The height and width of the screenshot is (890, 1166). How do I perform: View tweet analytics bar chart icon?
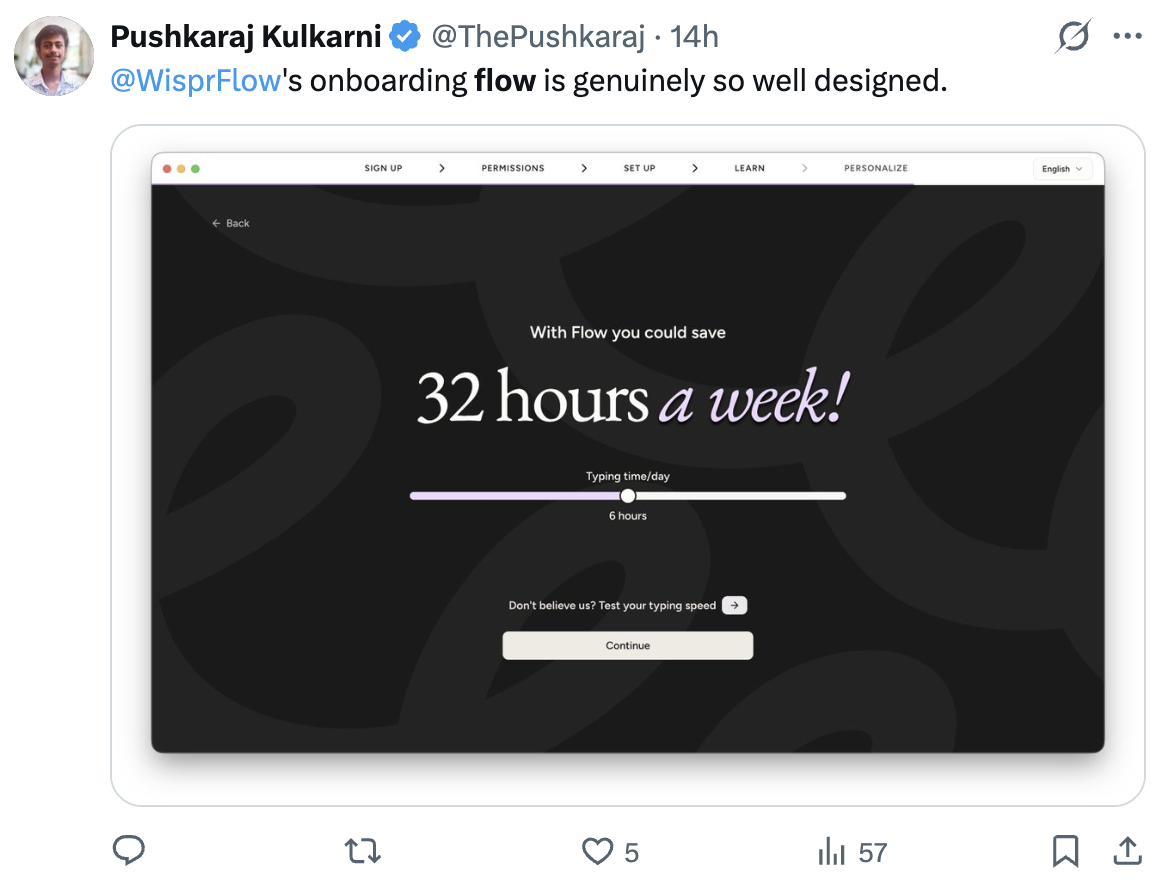point(831,851)
